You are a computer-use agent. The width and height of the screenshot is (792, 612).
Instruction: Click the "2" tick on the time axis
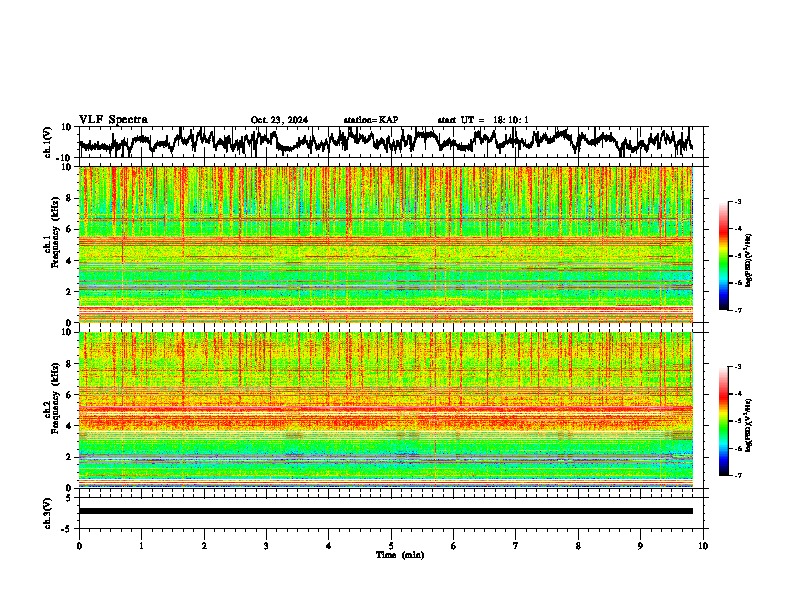(204, 546)
